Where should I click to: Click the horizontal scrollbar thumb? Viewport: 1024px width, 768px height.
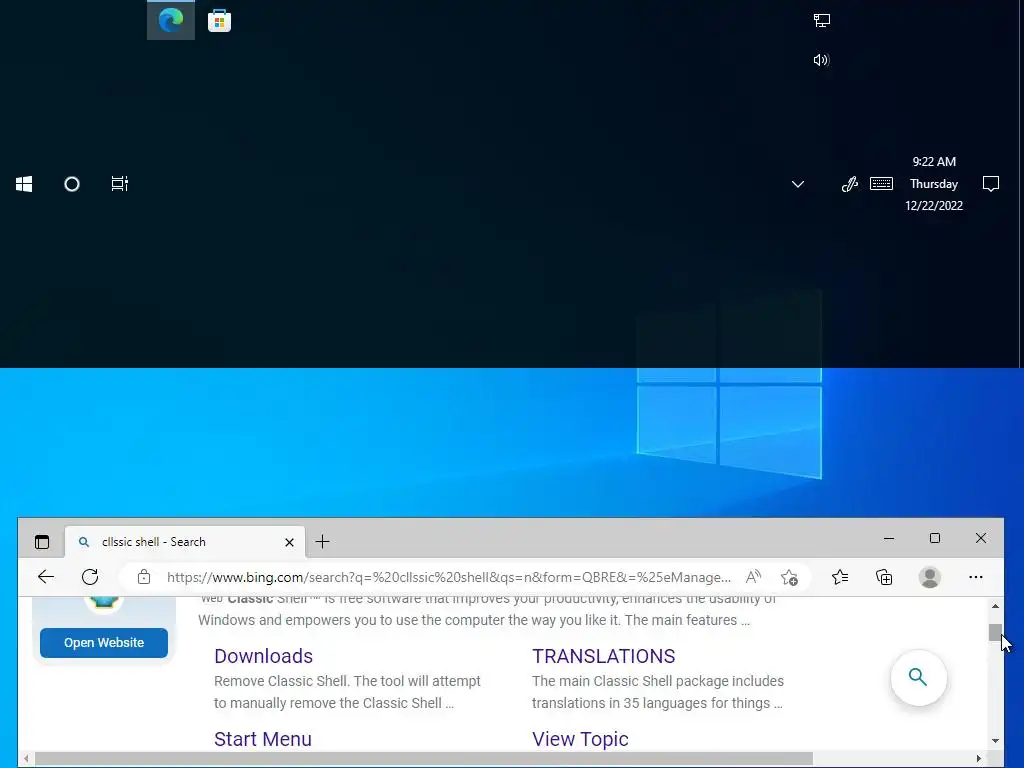(424, 758)
